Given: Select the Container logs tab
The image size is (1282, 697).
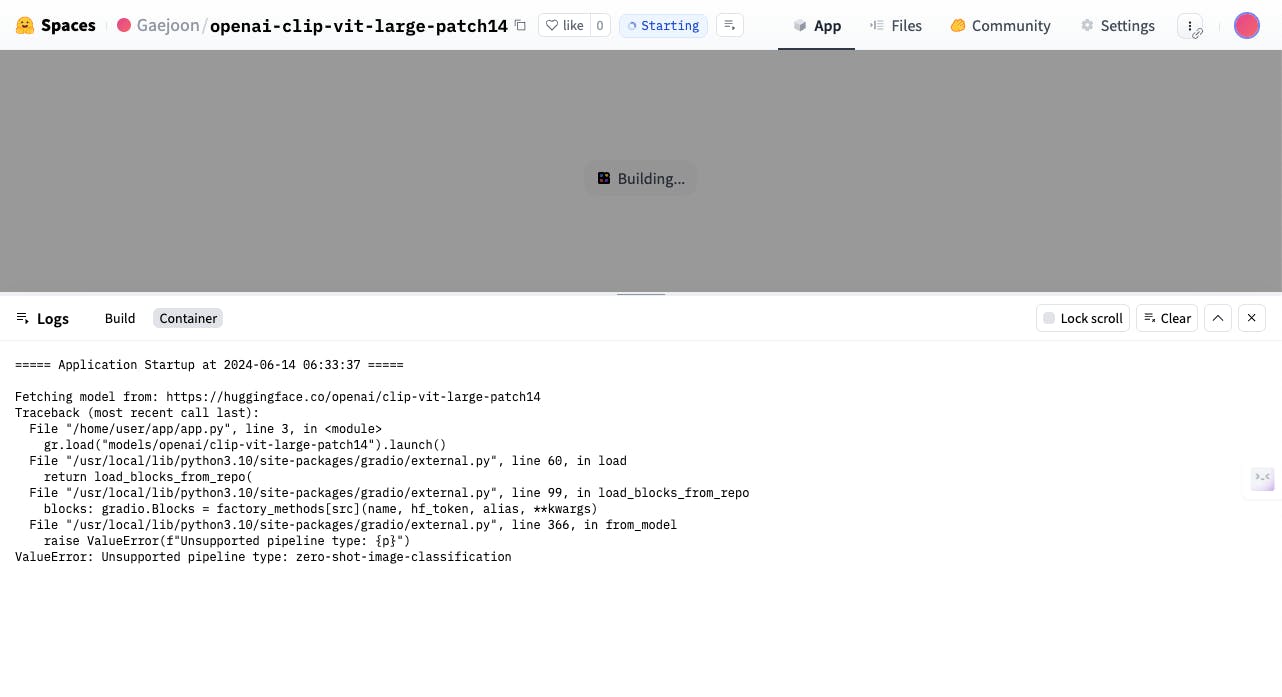Looking at the screenshot, I should point(188,318).
